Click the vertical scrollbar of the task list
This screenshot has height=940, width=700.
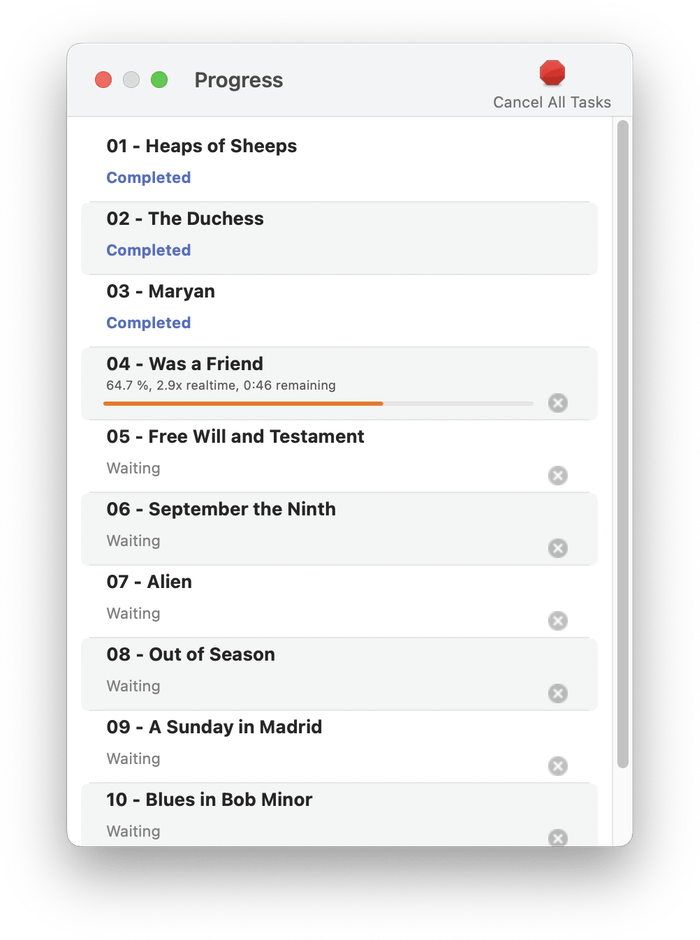click(623, 444)
